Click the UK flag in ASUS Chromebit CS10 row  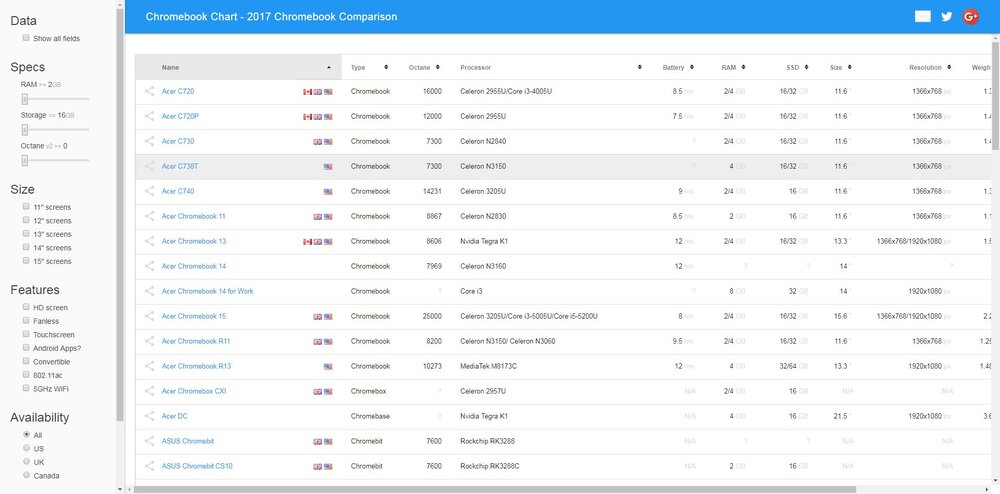coord(318,467)
